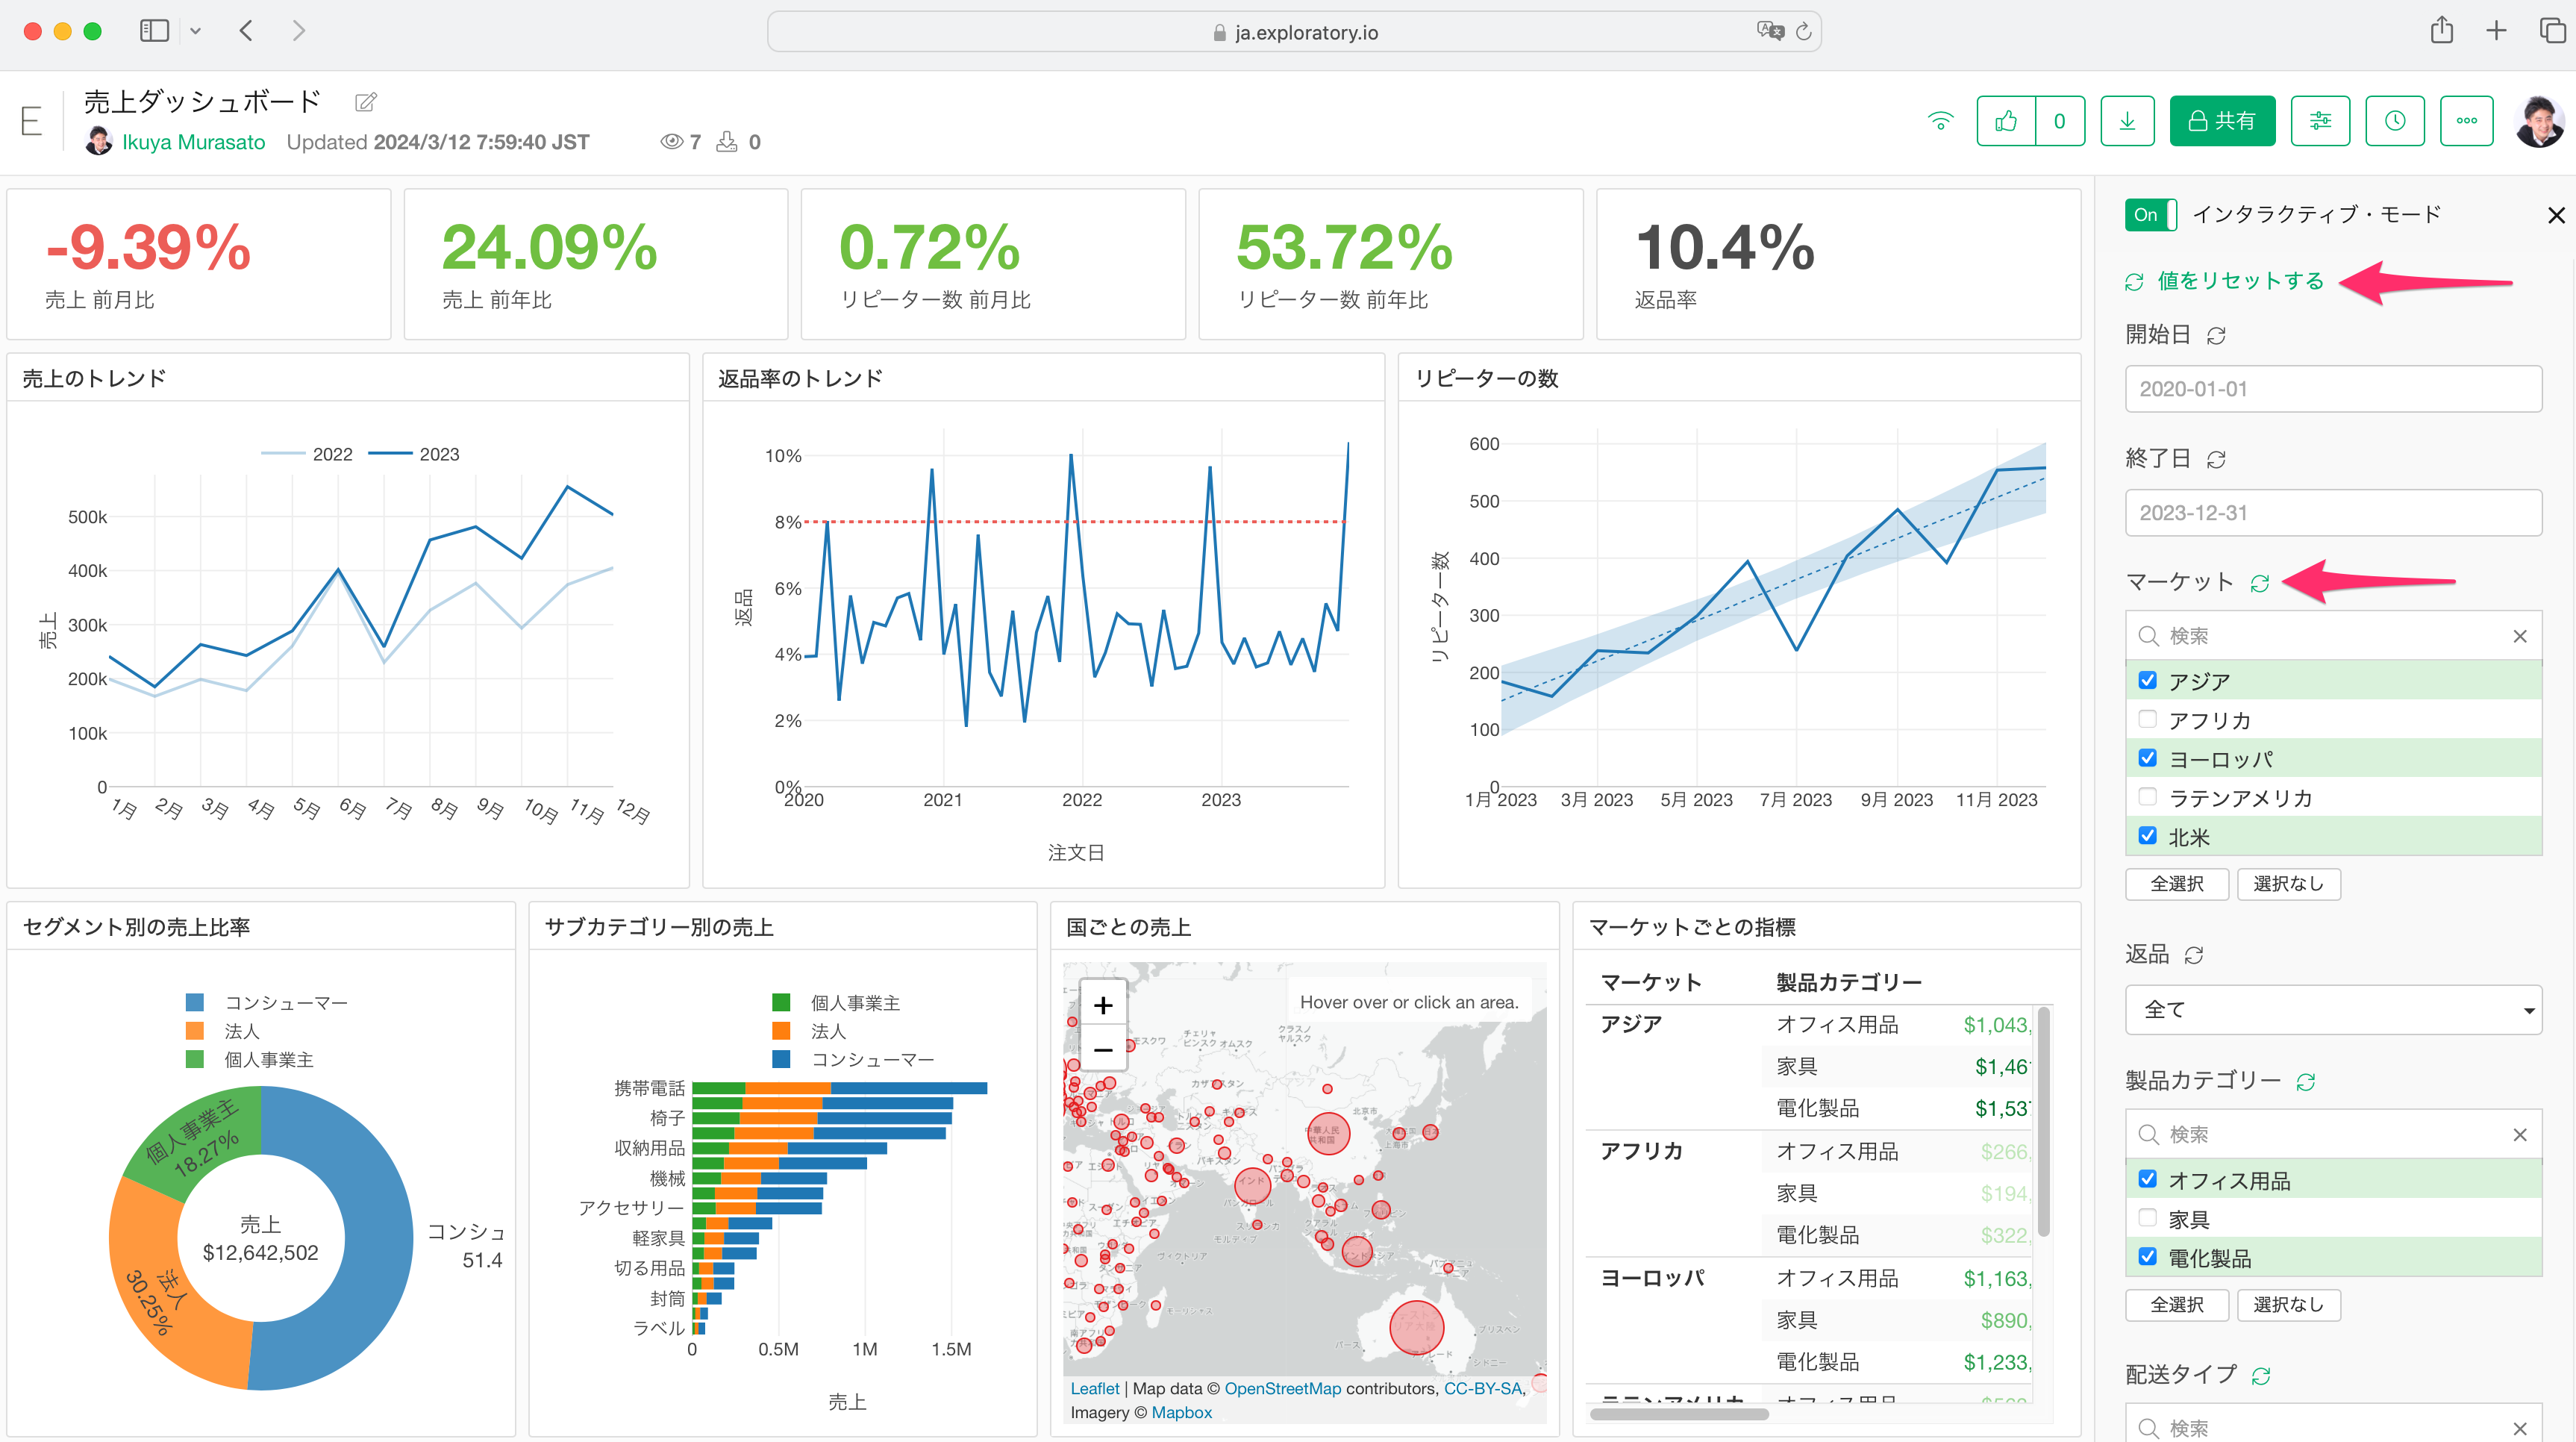This screenshot has height=1442, width=2576.
Task: Reset the 終了日 value icon
Action: [2216, 460]
